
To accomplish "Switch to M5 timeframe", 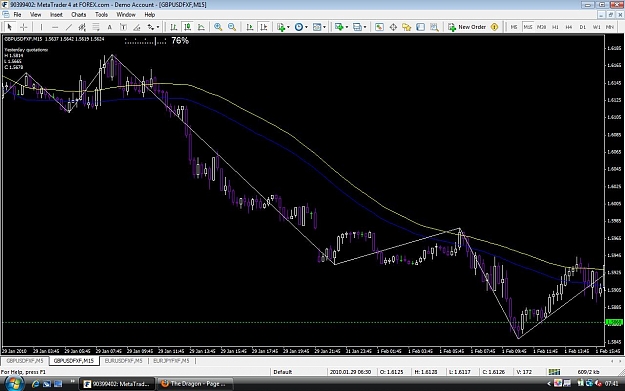I will click(514, 27).
